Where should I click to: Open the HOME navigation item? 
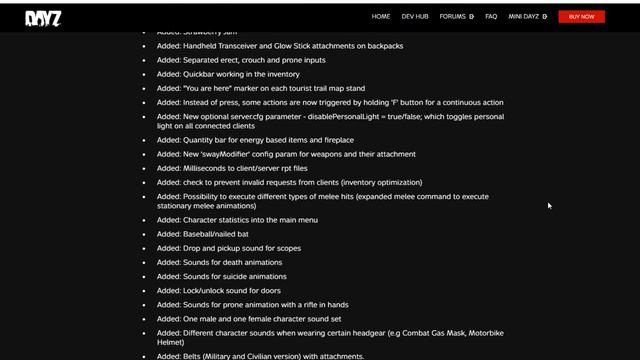tap(381, 17)
